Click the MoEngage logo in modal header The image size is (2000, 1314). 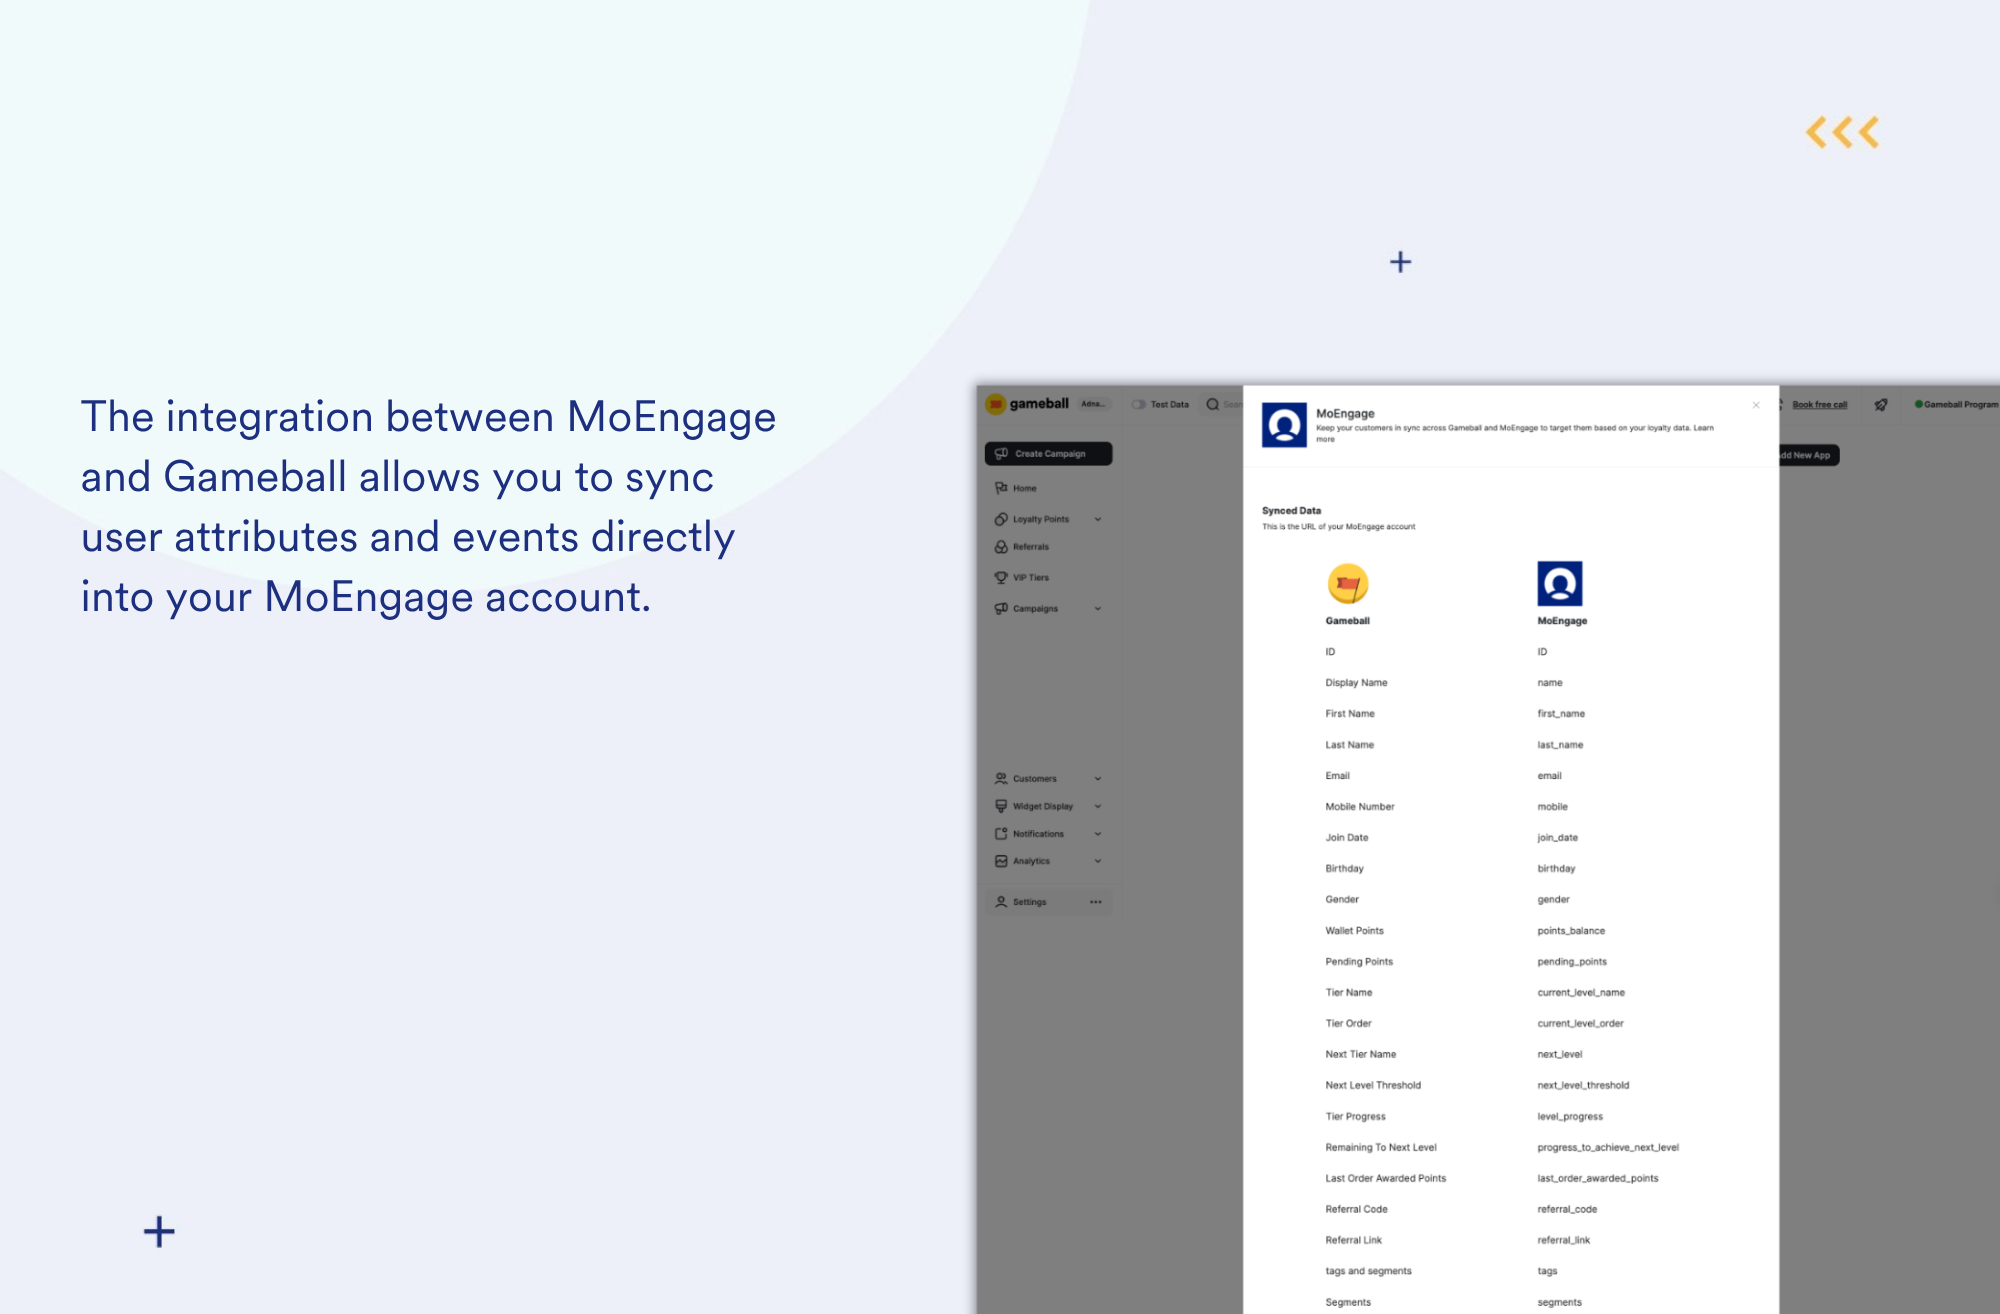click(x=1284, y=425)
